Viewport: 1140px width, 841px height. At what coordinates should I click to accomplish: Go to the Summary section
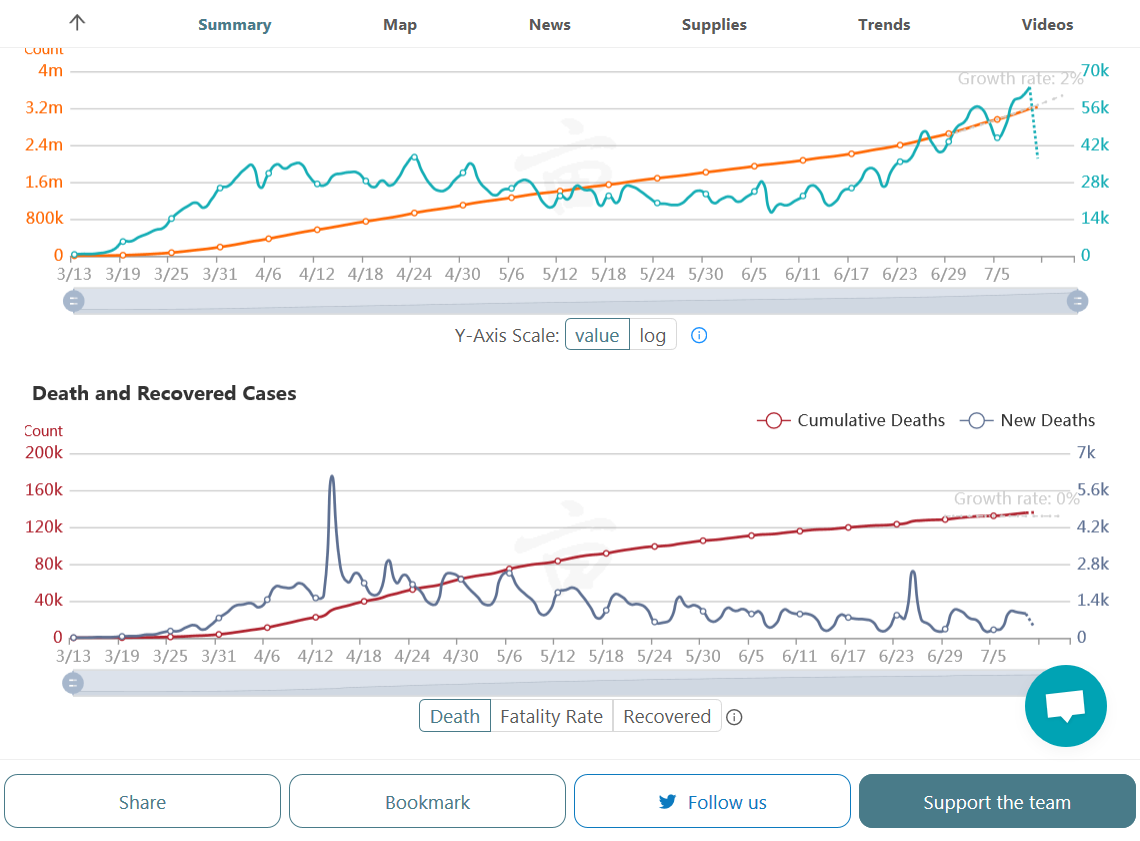pyautogui.click(x=234, y=25)
